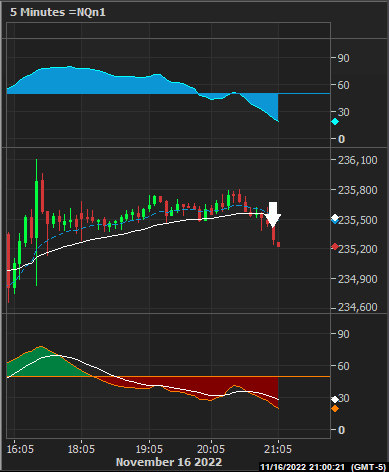The image size is (389, 472).
Task: Click the 90 label on the bottom indicator axis
Action: (344, 334)
